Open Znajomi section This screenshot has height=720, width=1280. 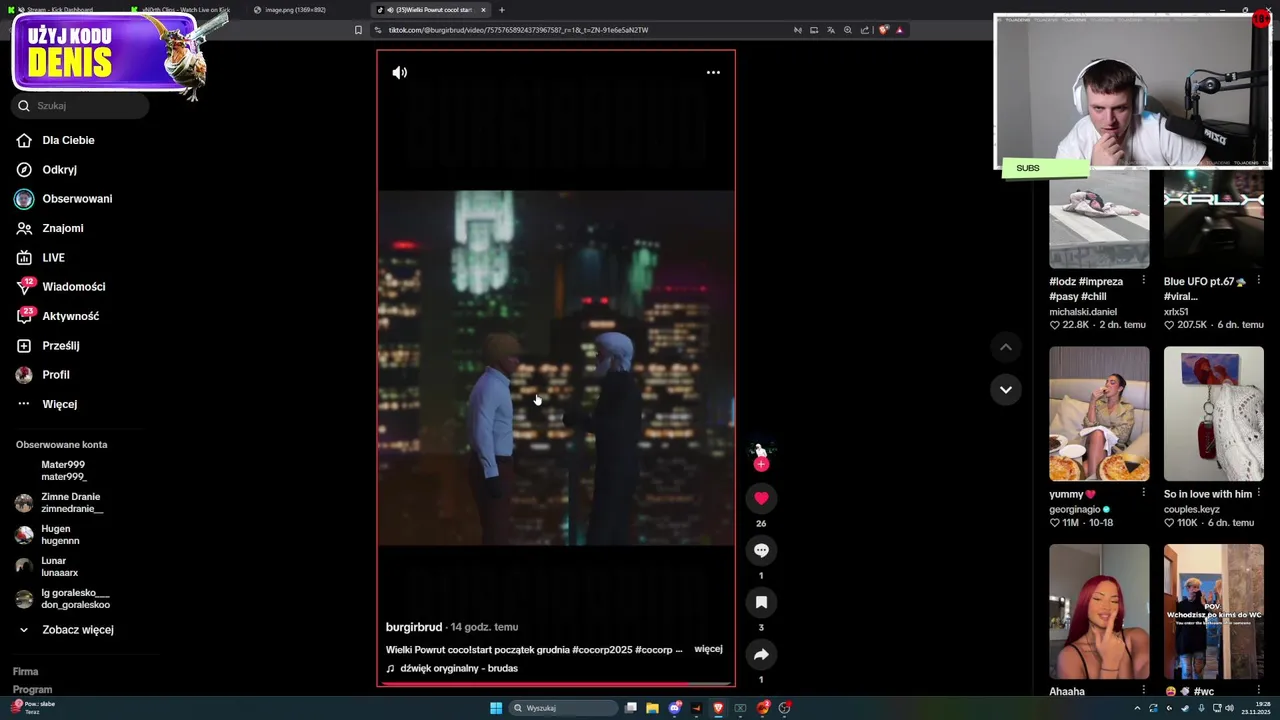(x=50, y=228)
